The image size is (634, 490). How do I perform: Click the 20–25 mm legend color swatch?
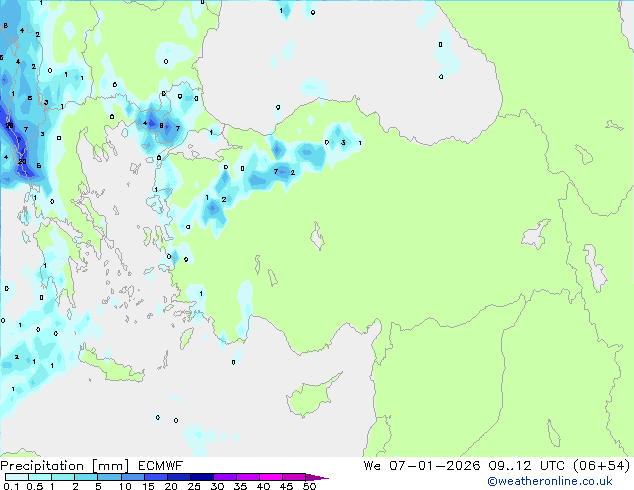[x=178, y=477]
